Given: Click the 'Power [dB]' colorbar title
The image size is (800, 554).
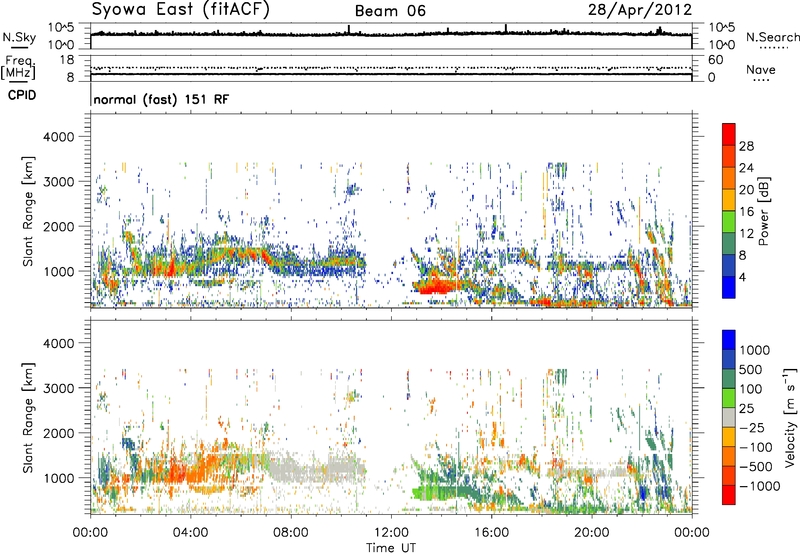Looking at the screenshot, I should [763, 211].
